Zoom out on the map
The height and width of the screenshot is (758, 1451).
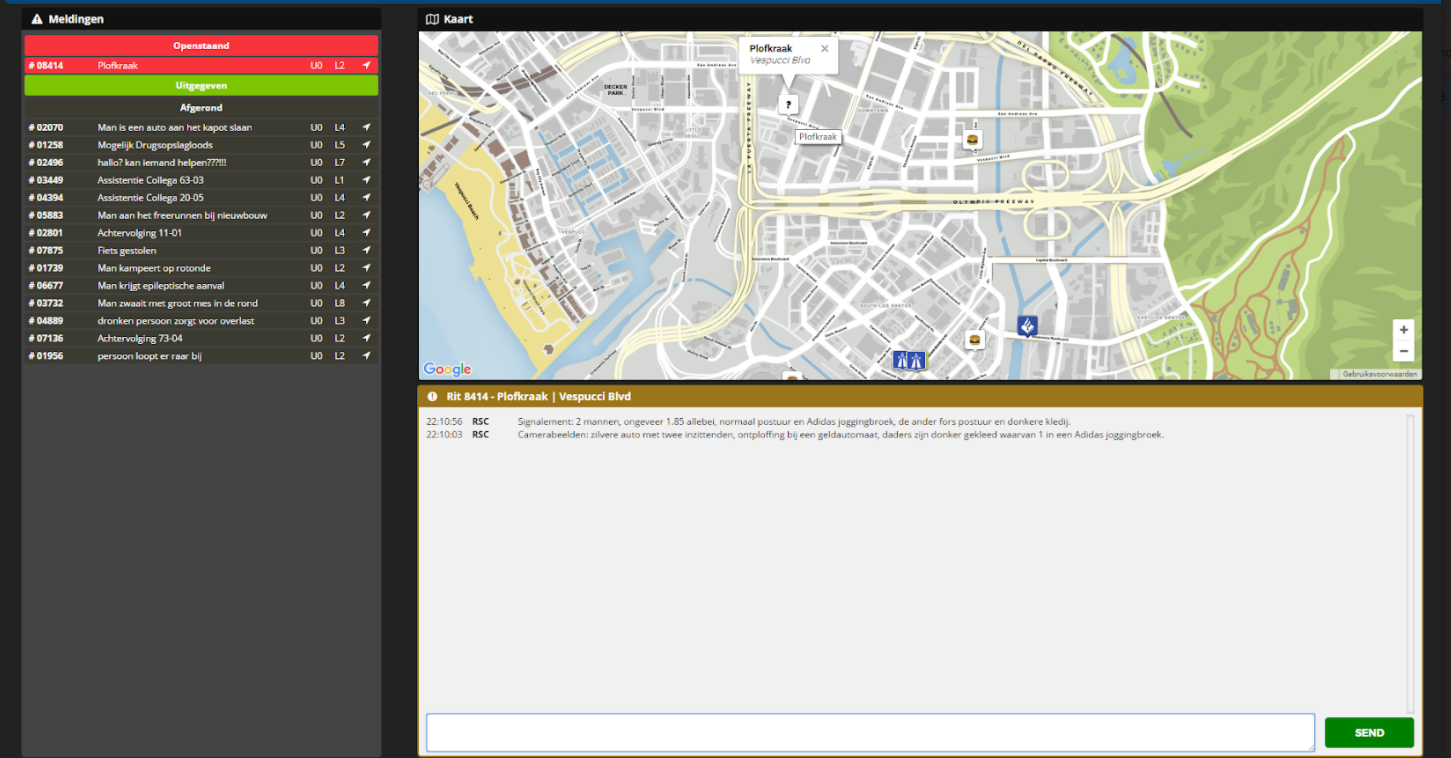[x=1404, y=351]
